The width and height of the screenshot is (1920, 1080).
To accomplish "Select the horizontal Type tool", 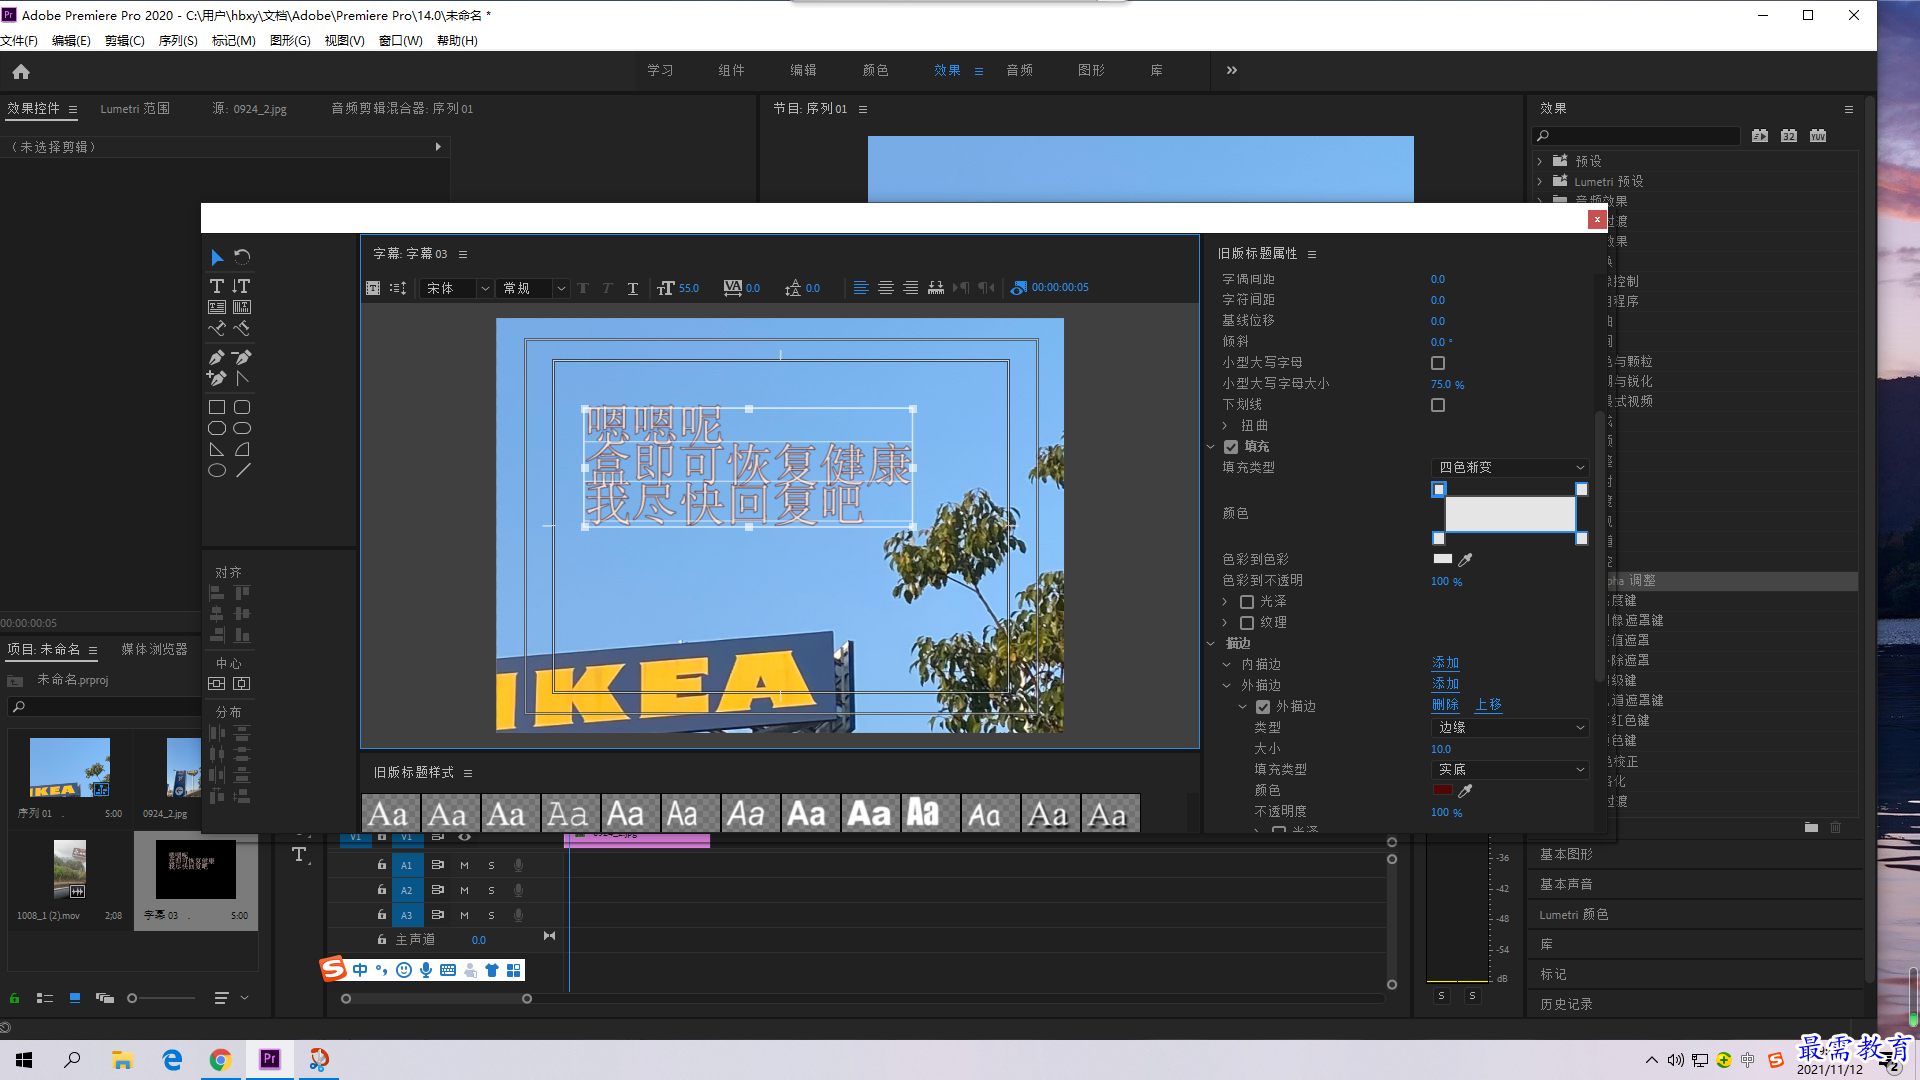I will coord(217,286).
